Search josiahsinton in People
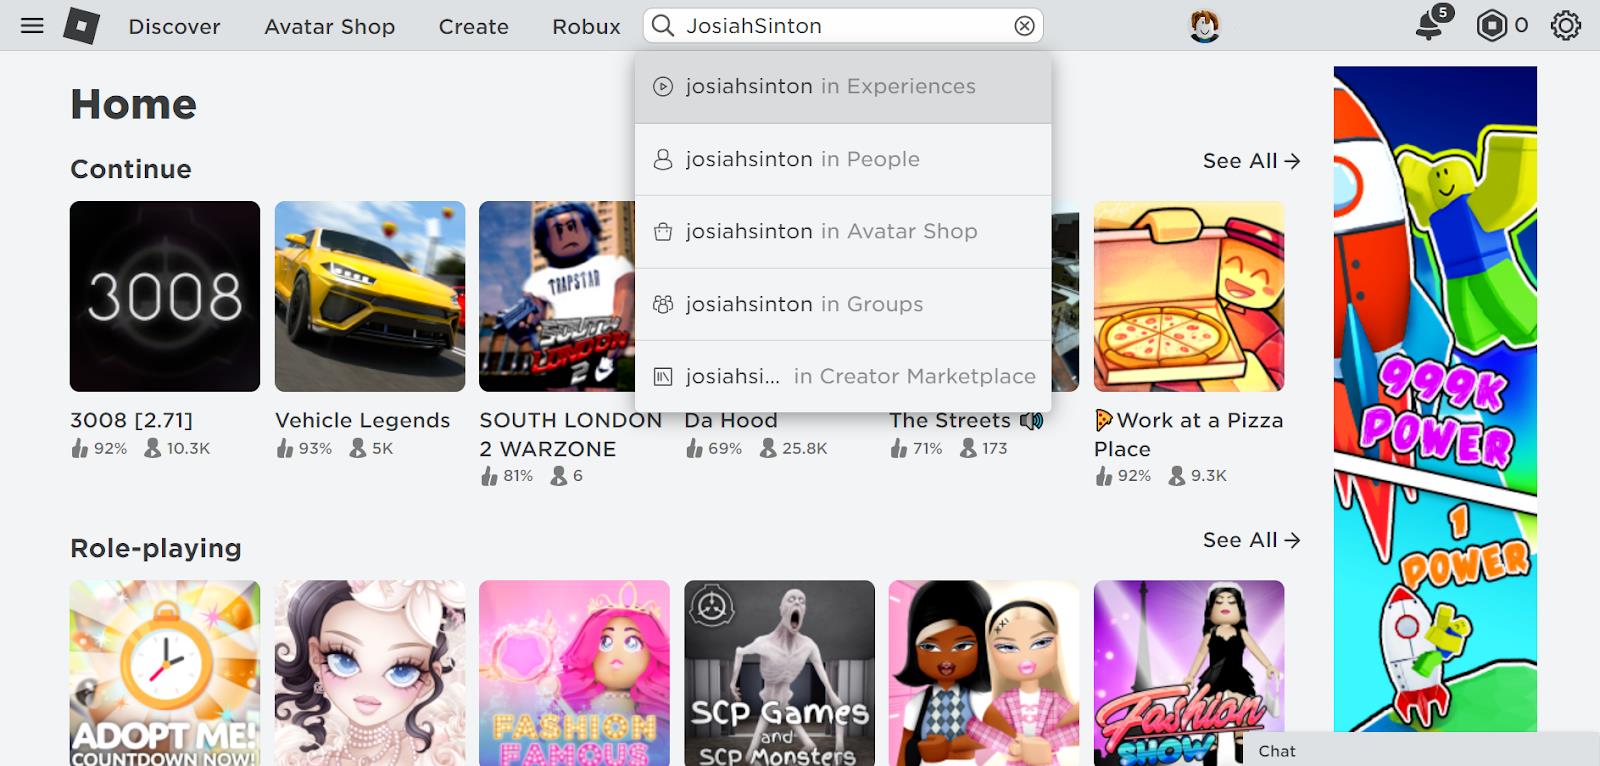 (843, 160)
